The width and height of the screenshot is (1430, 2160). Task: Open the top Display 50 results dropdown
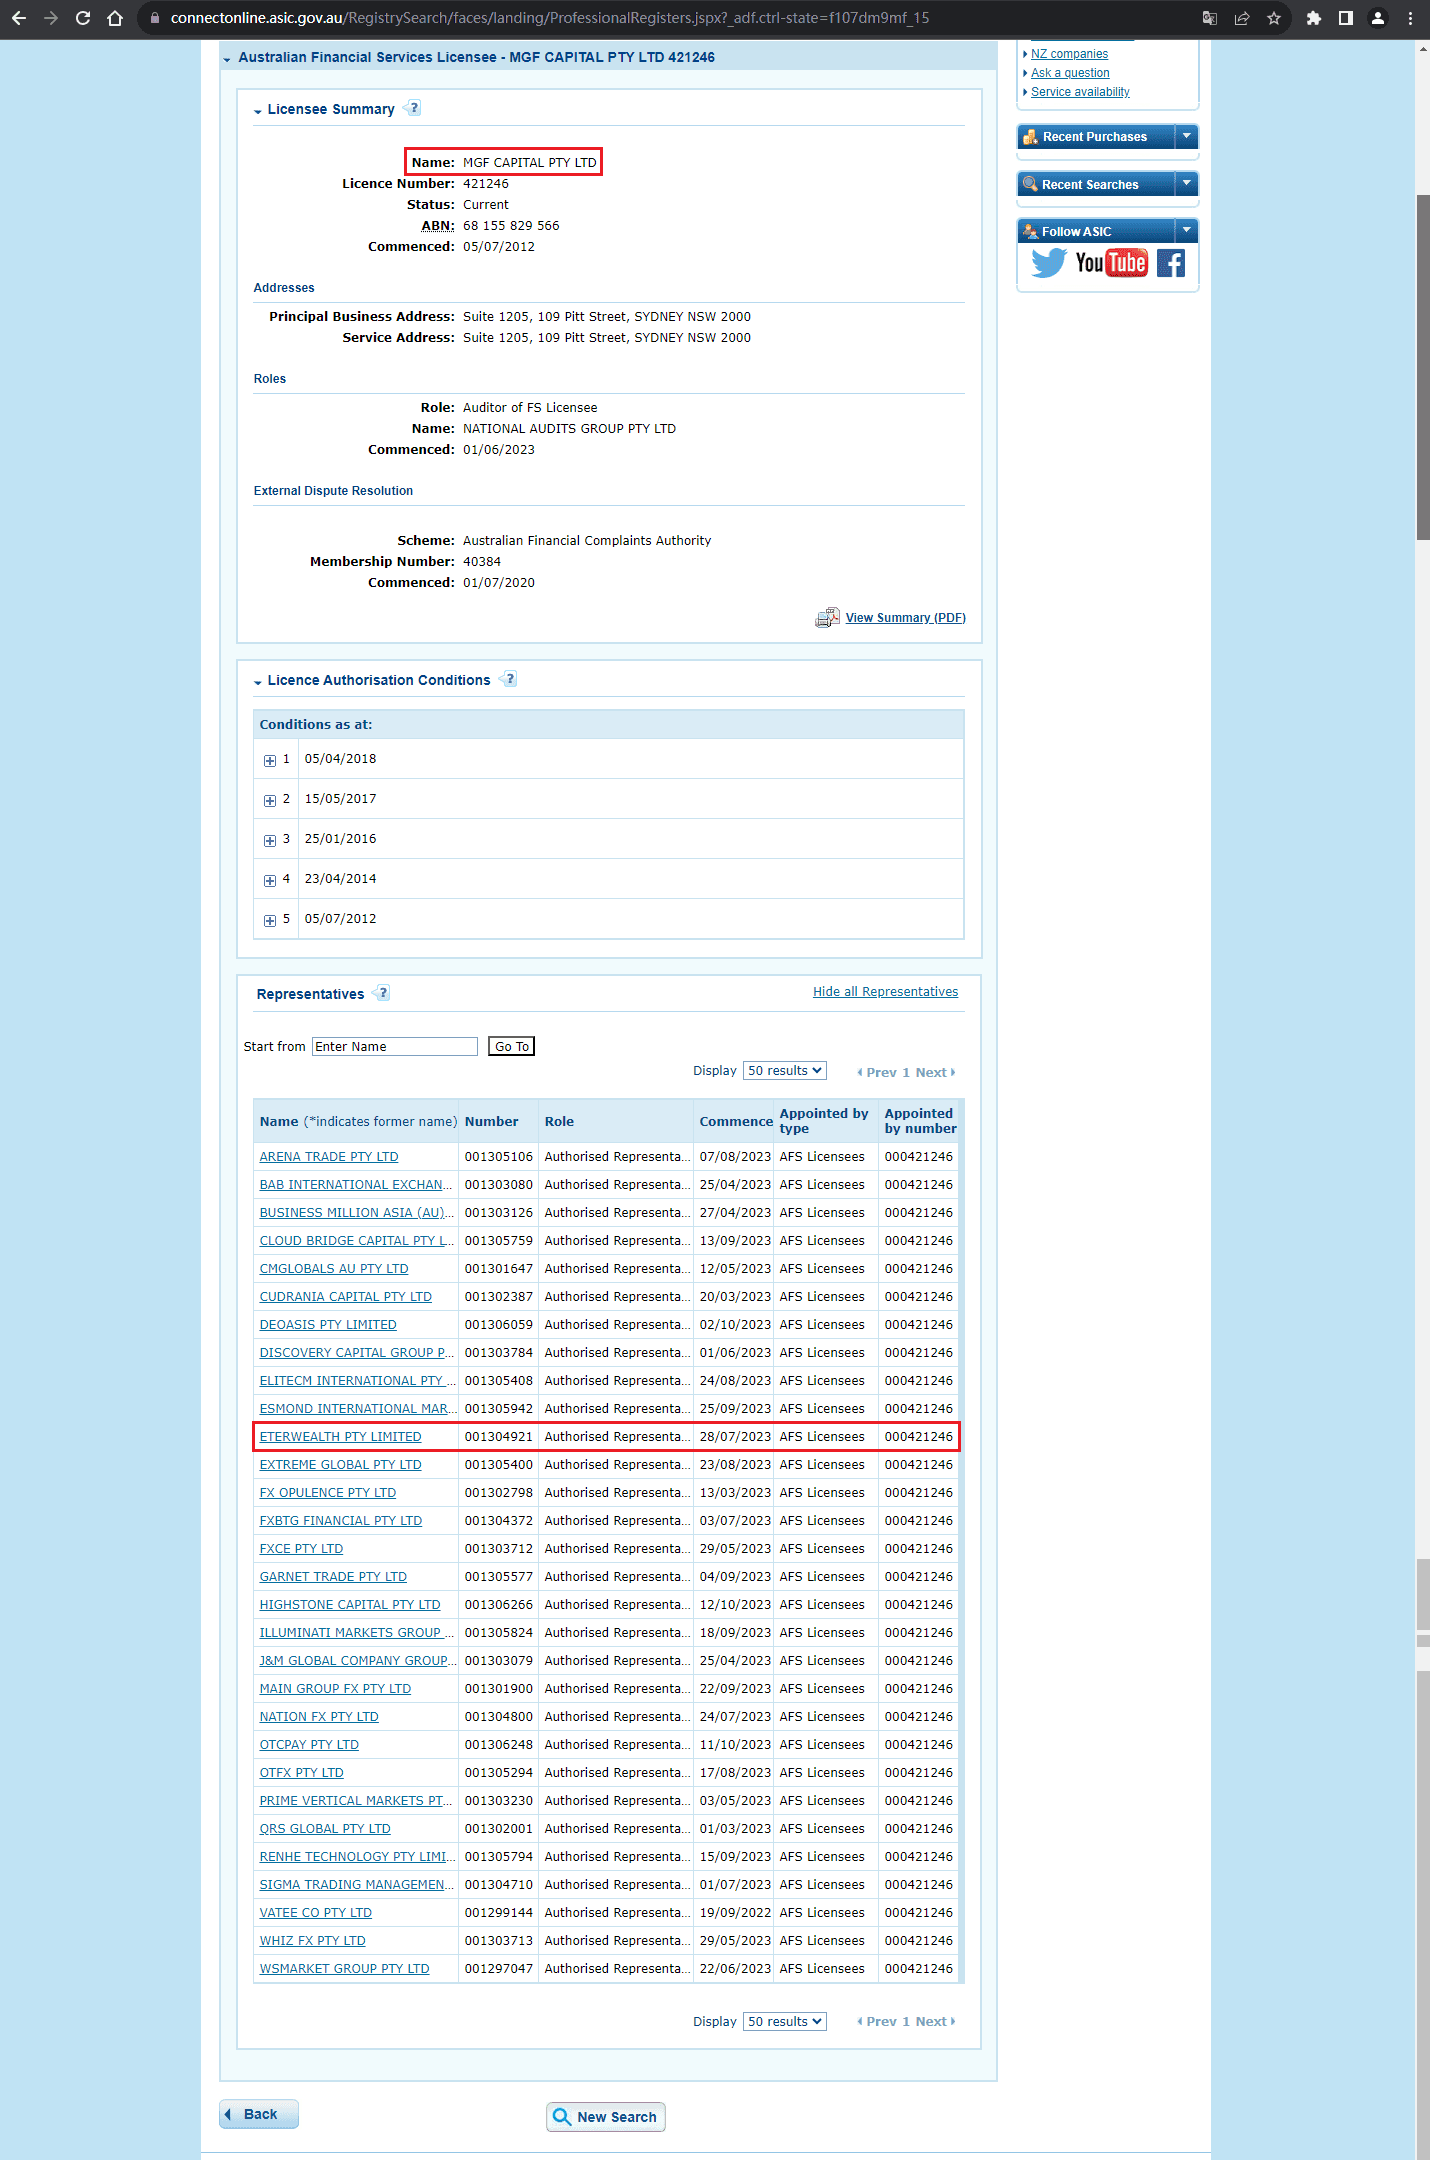(x=785, y=1070)
